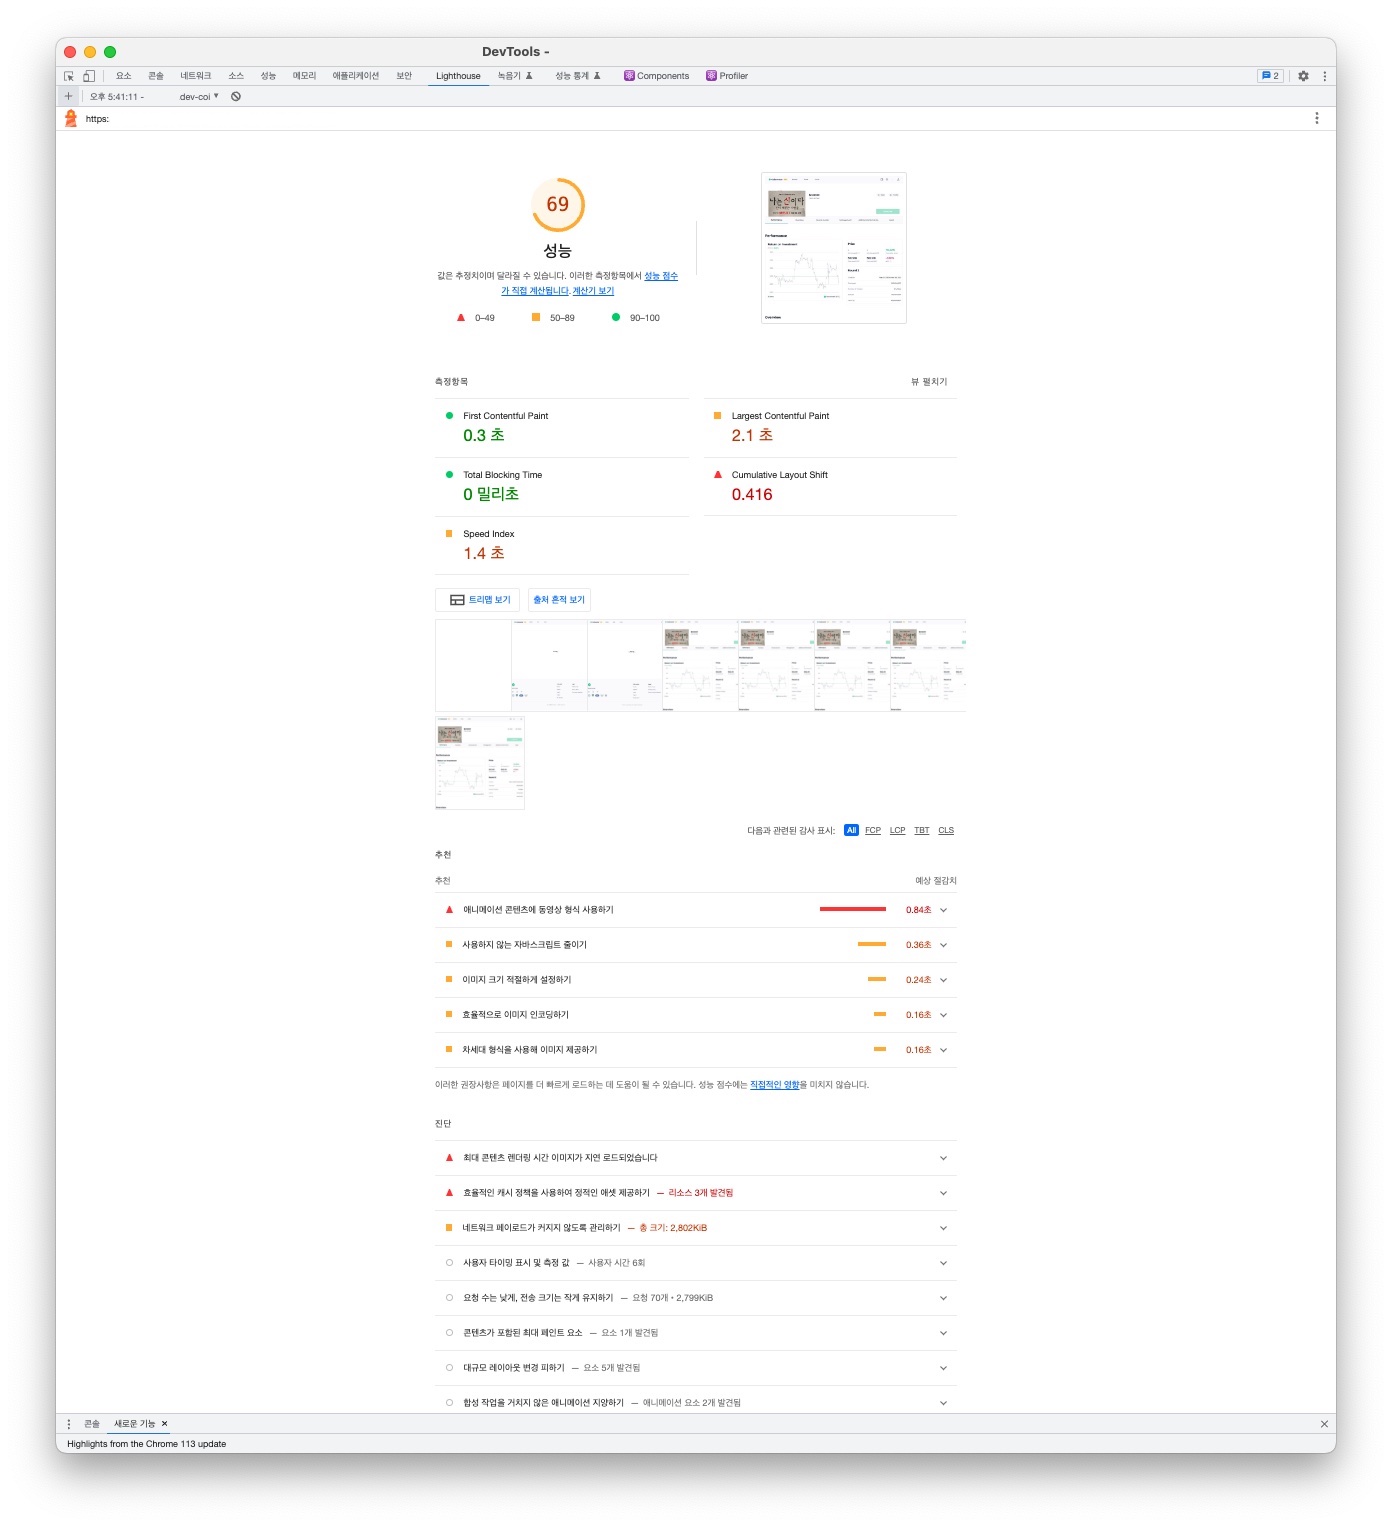Open the React Profiler tab
This screenshot has height=1527, width=1392.
[x=727, y=76]
